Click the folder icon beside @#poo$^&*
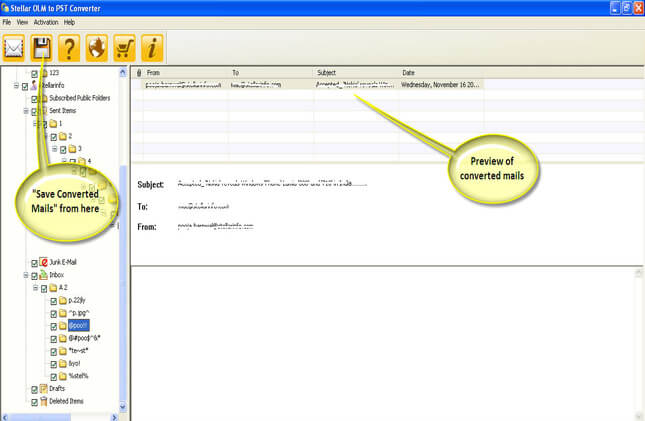The image size is (645, 421). pyautogui.click(x=63, y=338)
